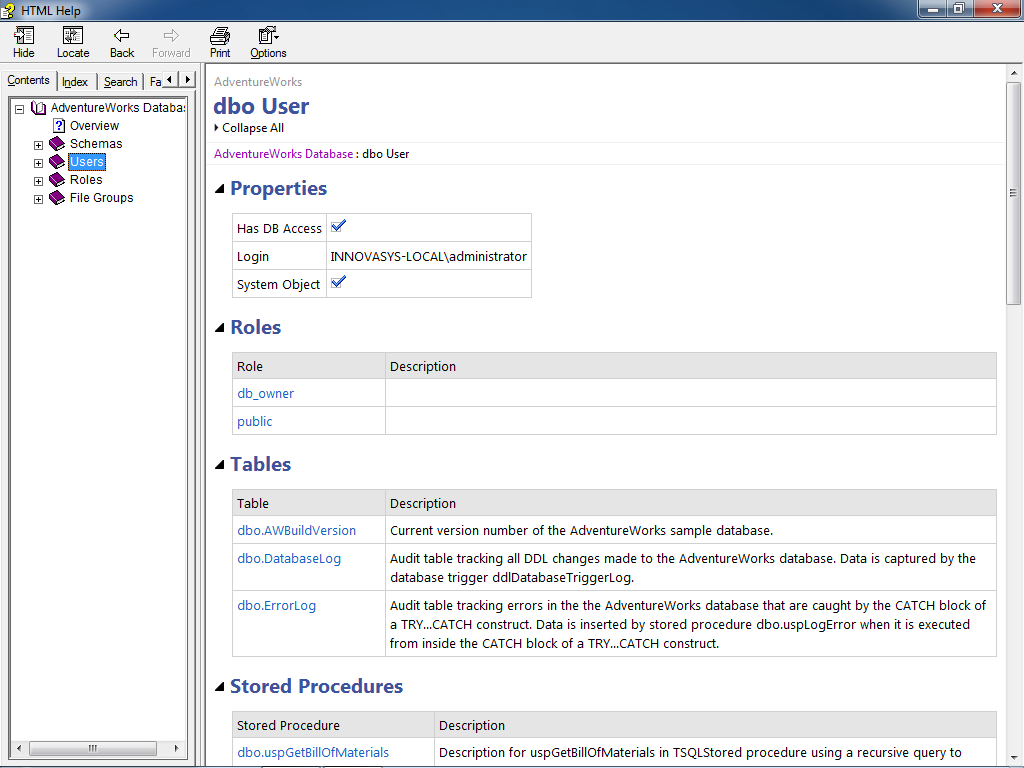Image resolution: width=1024 pixels, height=768 pixels.
Task: Switch to the Contents tab
Action: (x=28, y=80)
